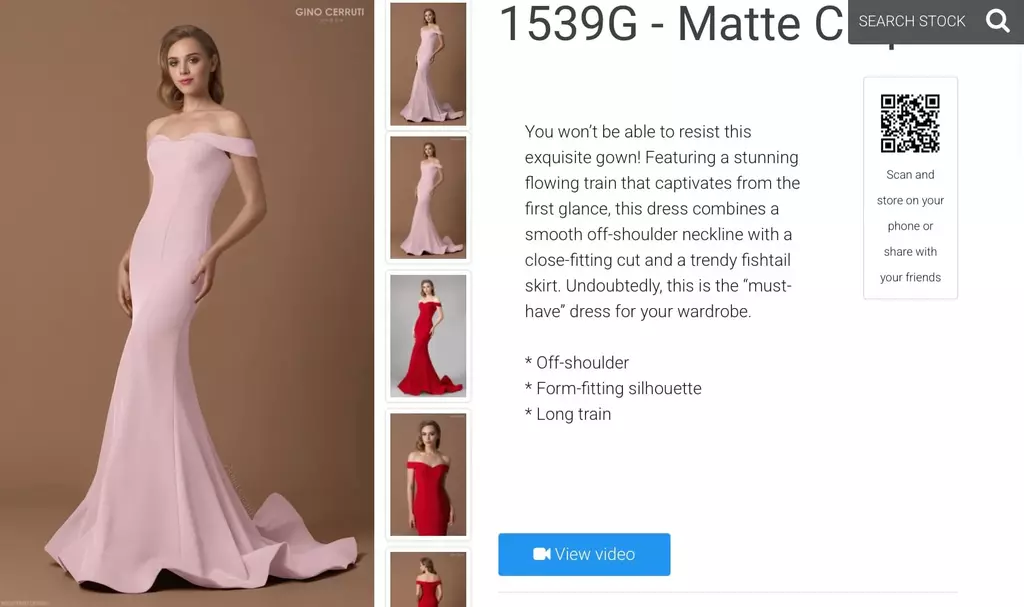Click the Form-fitting silhouette feature bullet

(613, 388)
